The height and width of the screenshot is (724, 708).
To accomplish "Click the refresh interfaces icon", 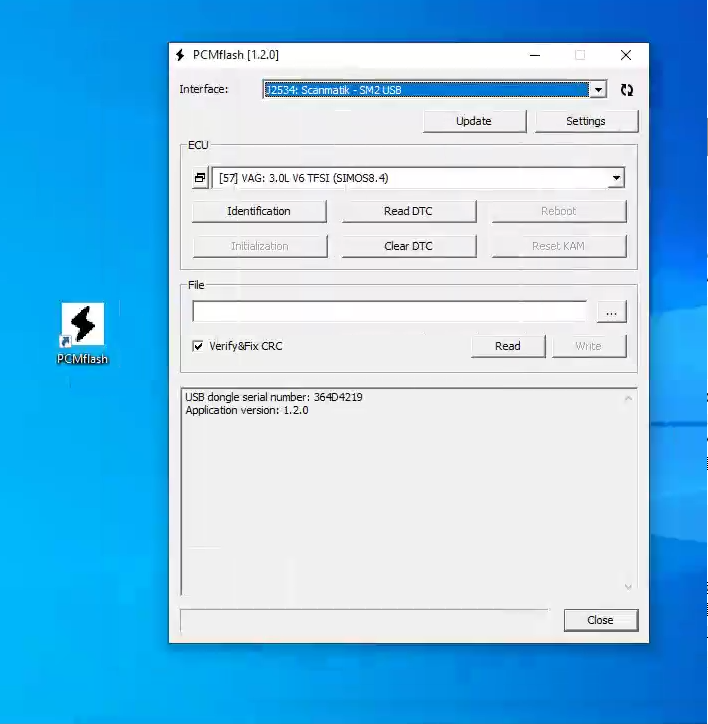I will (627, 90).
